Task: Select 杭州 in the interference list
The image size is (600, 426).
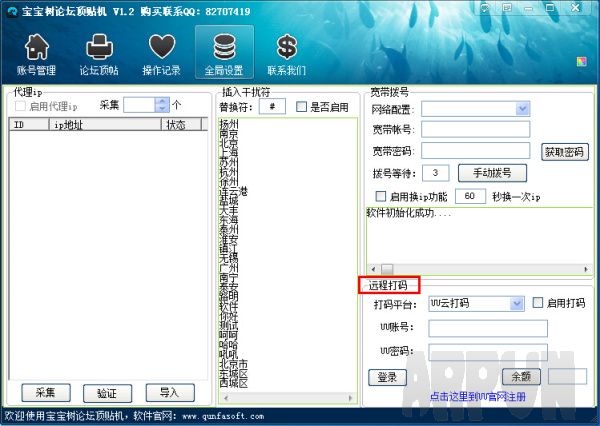Action: coord(229,172)
